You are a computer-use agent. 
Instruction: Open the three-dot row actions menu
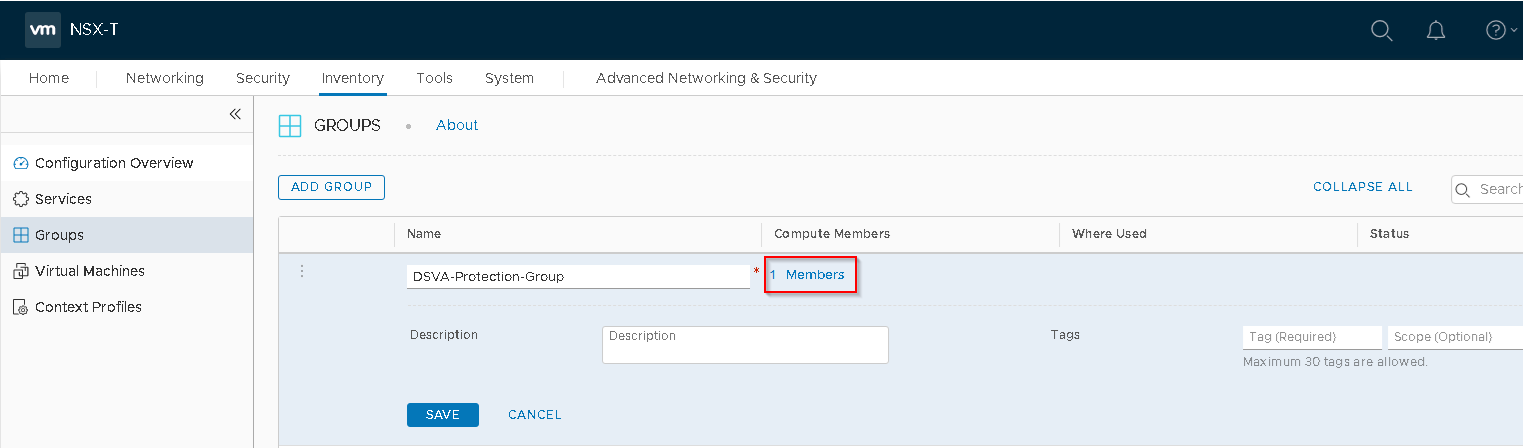pos(302,271)
